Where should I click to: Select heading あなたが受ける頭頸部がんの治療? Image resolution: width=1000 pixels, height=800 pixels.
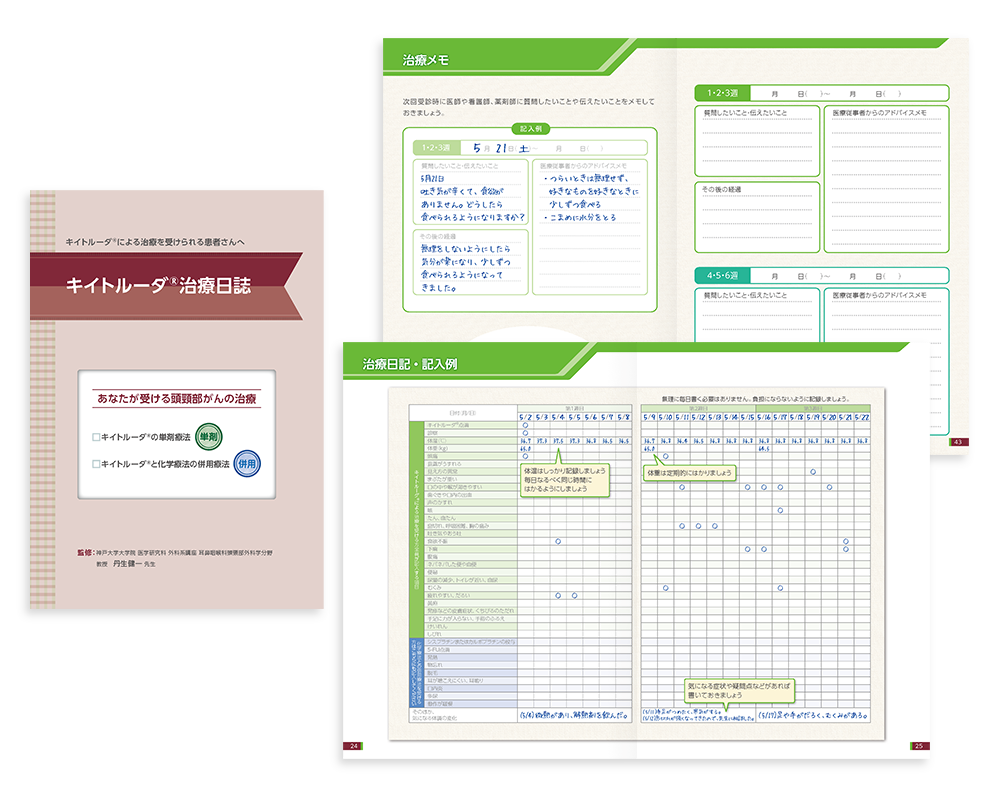tap(177, 399)
